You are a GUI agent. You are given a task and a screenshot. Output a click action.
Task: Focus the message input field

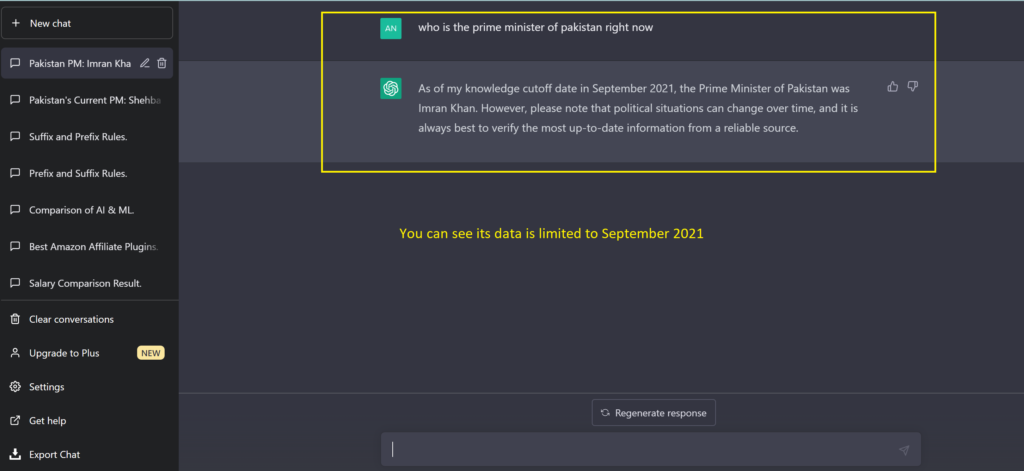pos(650,449)
